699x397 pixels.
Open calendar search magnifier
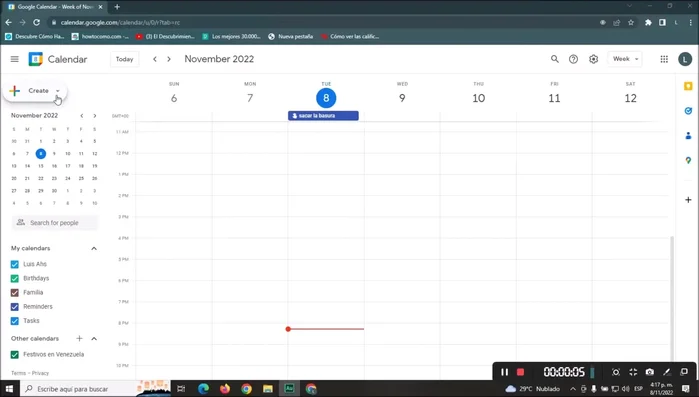[555, 59]
